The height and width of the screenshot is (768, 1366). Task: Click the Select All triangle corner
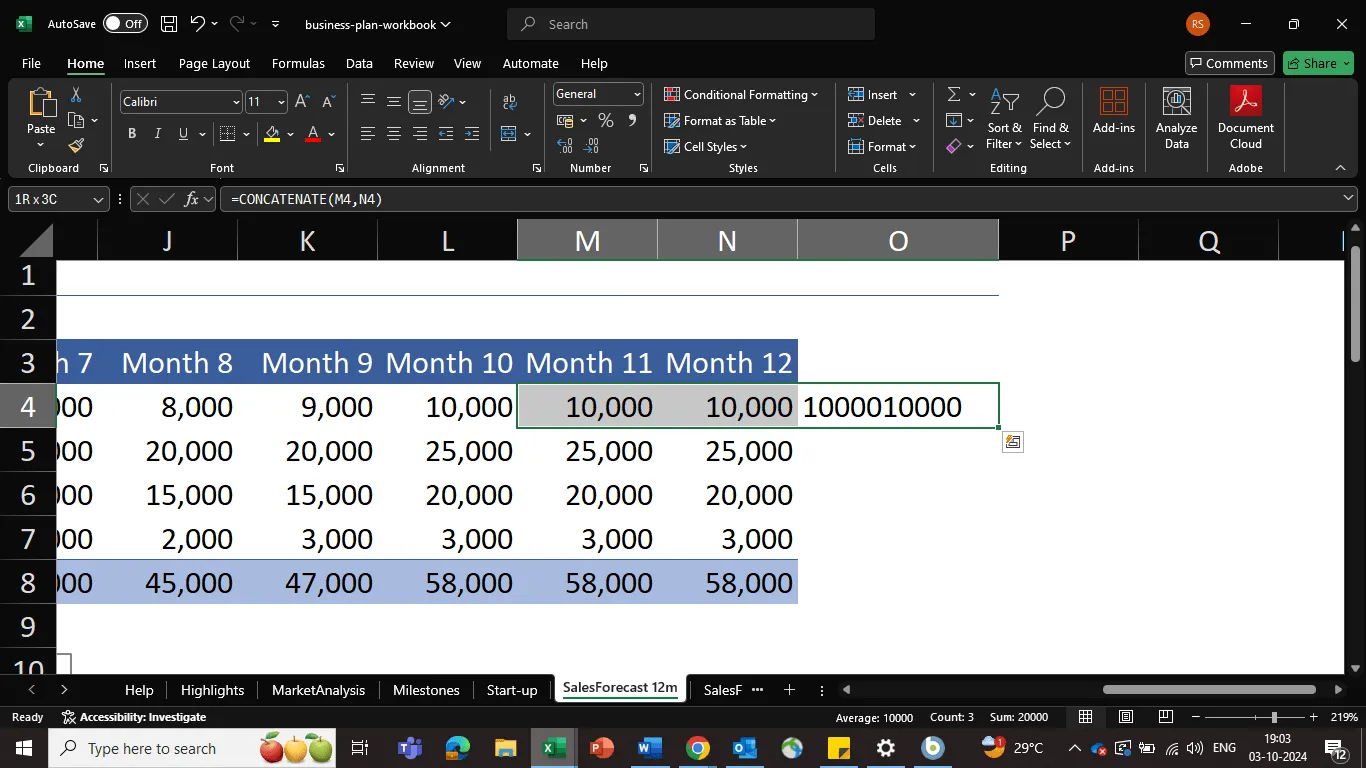36,240
